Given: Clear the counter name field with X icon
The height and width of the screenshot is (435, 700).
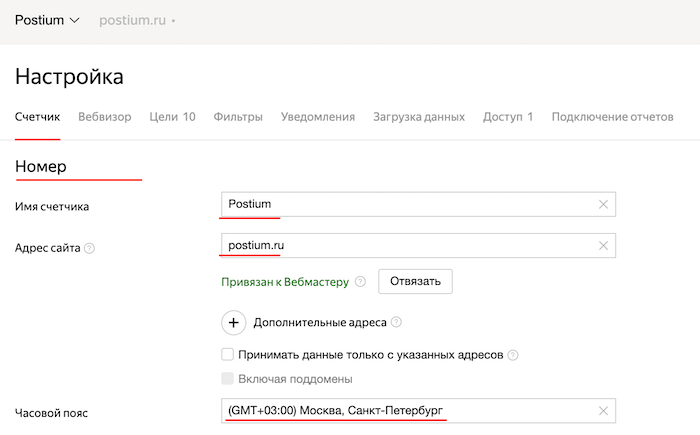Looking at the screenshot, I should [x=603, y=205].
